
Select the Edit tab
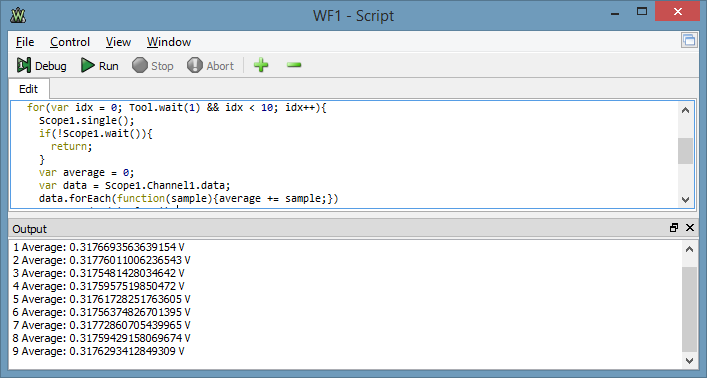click(x=28, y=89)
